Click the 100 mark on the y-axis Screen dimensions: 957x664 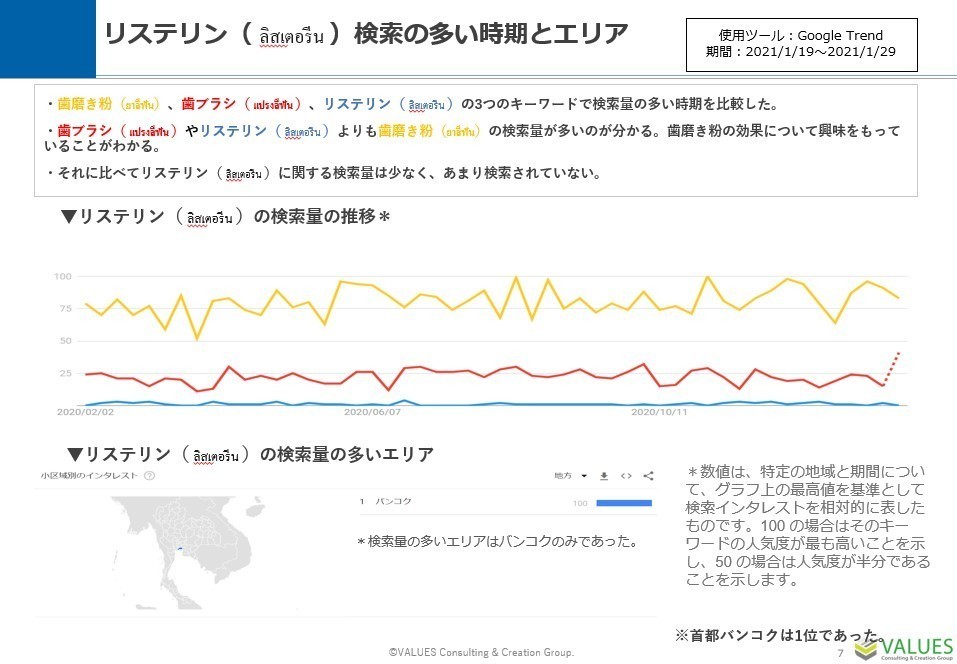coord(62,277)
